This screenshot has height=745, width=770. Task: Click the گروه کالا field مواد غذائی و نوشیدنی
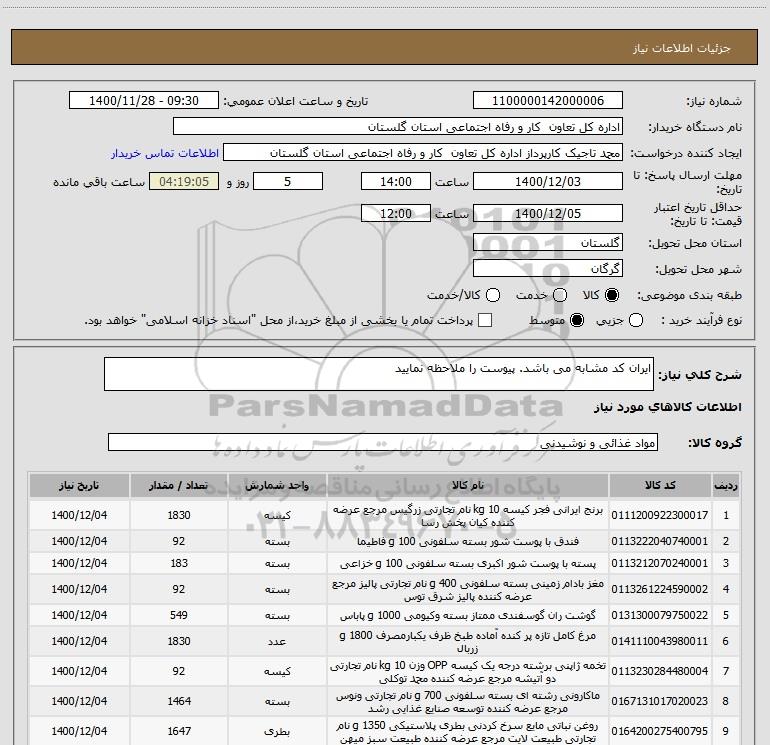pos(383,442)
